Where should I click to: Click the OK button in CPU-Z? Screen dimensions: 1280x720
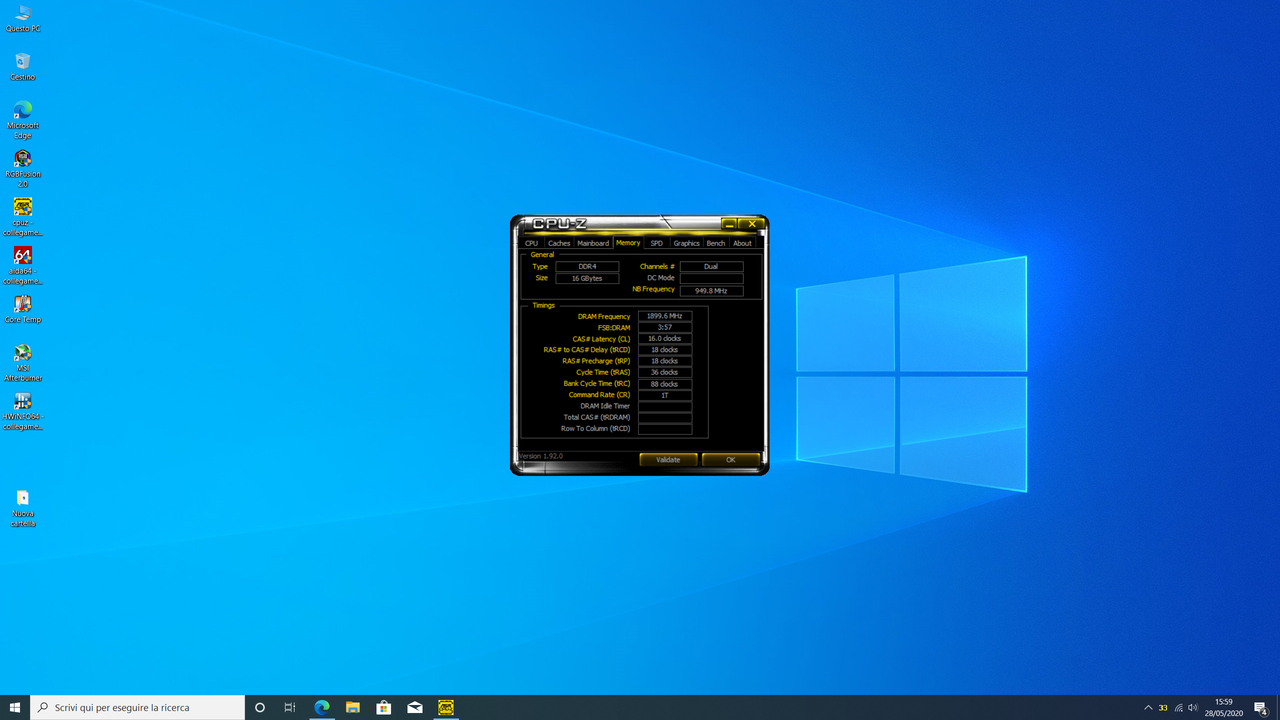coord(730,459)
